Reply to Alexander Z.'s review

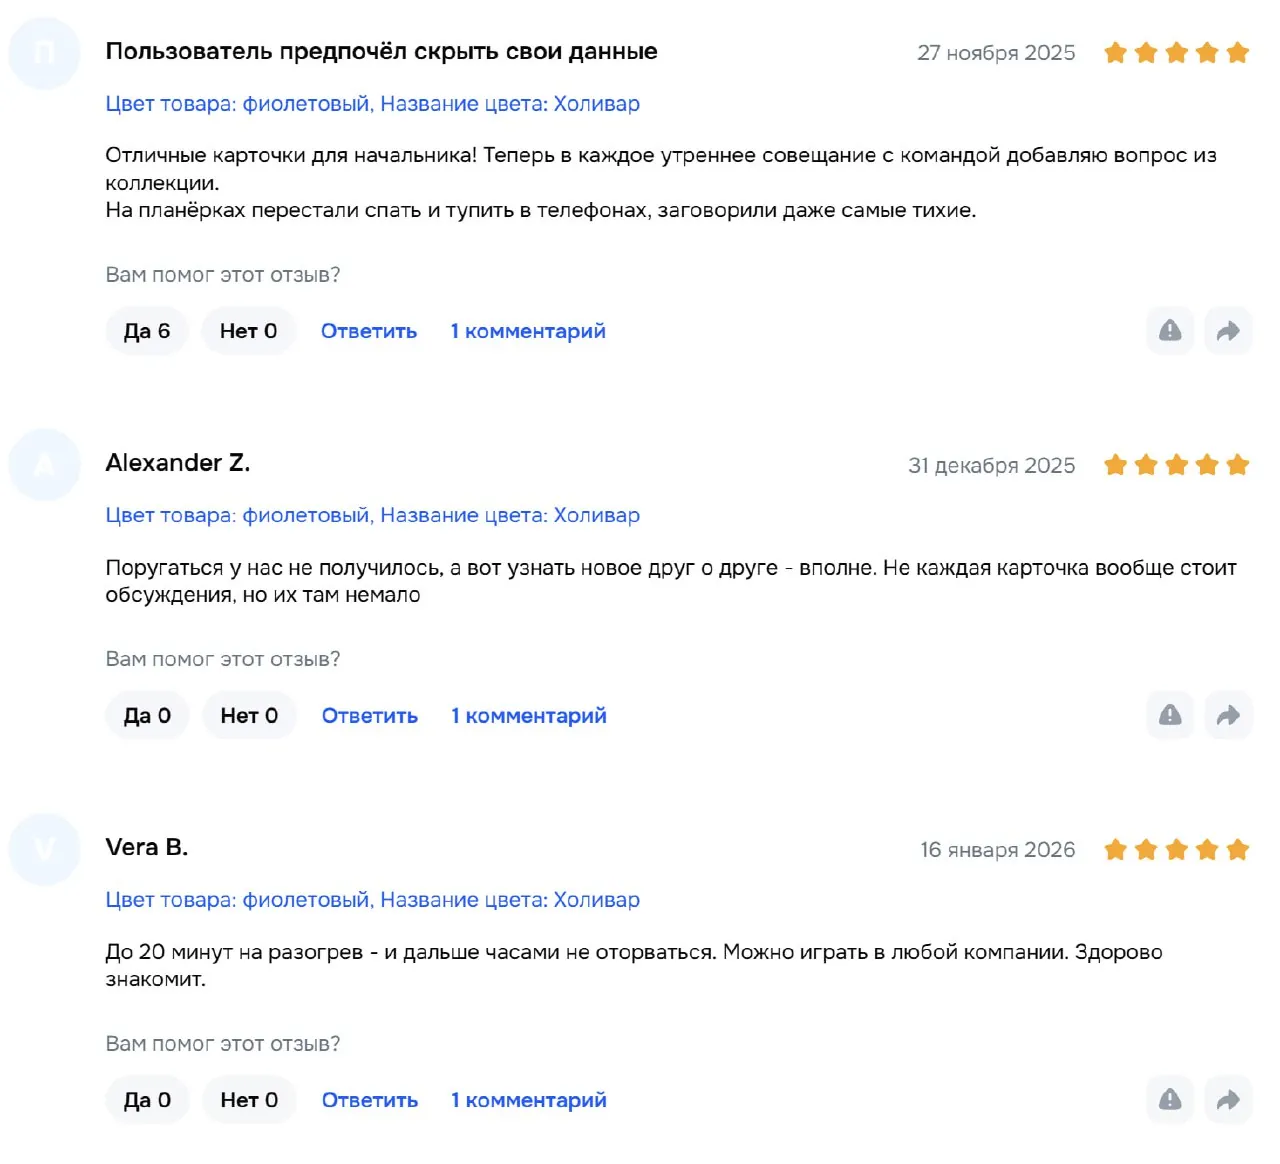370,716
